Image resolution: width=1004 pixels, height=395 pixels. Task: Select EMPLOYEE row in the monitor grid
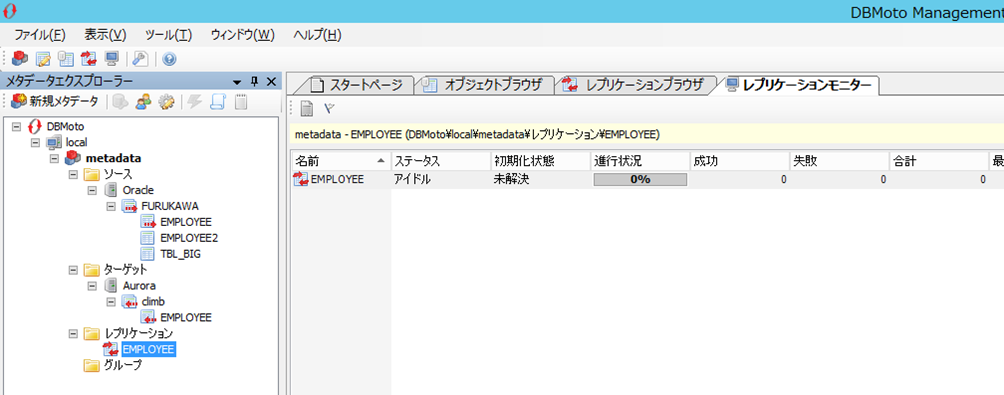[647, 180]
